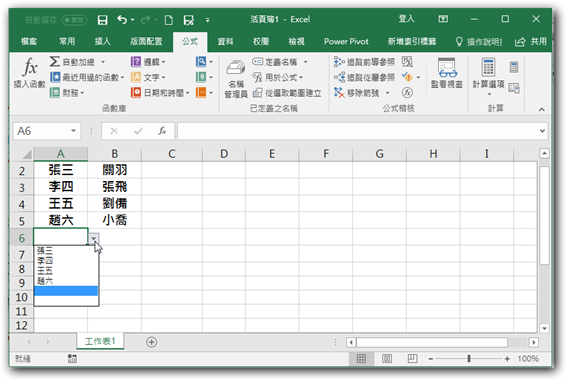Screen dimensions: 567x381
Task: Open the Financial functions menu
Action: tap(67, 93)
